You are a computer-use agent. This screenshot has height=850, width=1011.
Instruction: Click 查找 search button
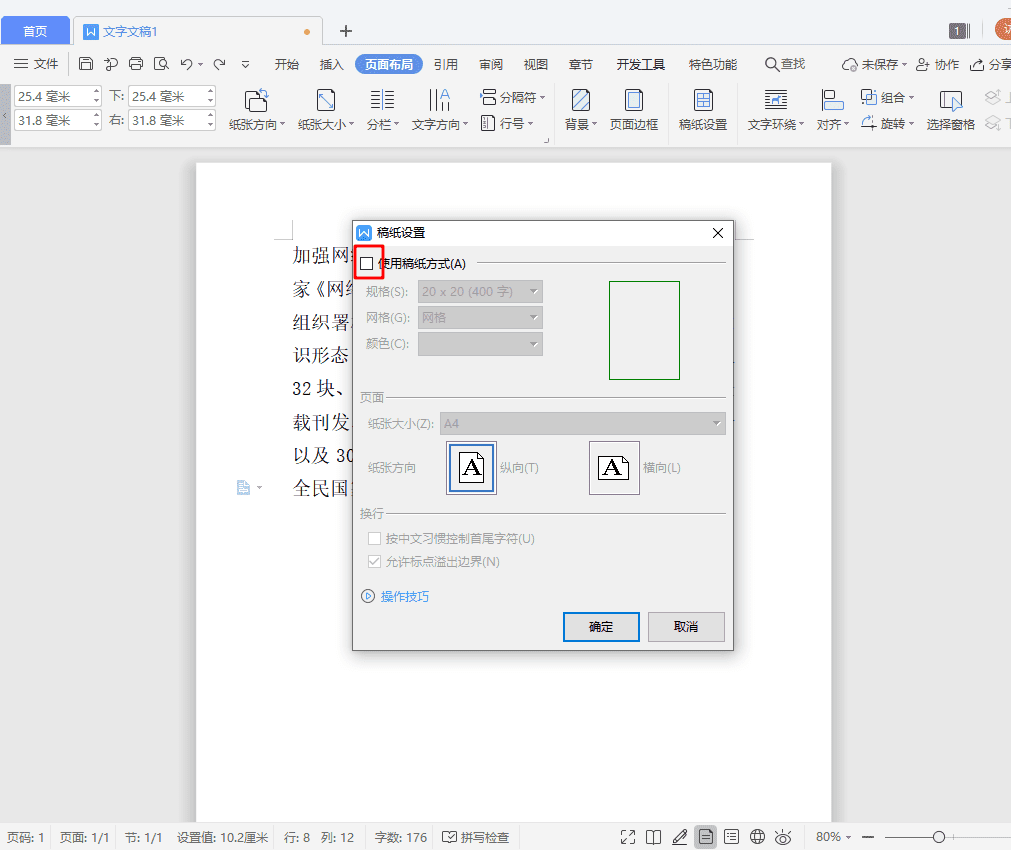click(x=785, y=64)
